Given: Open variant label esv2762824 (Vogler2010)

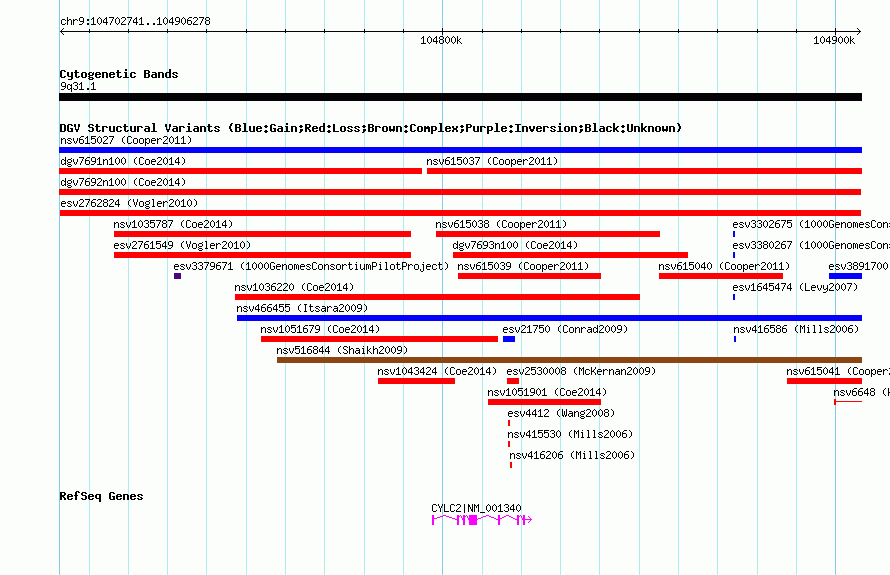Looking at the screenshot, I should pos(129,203).
